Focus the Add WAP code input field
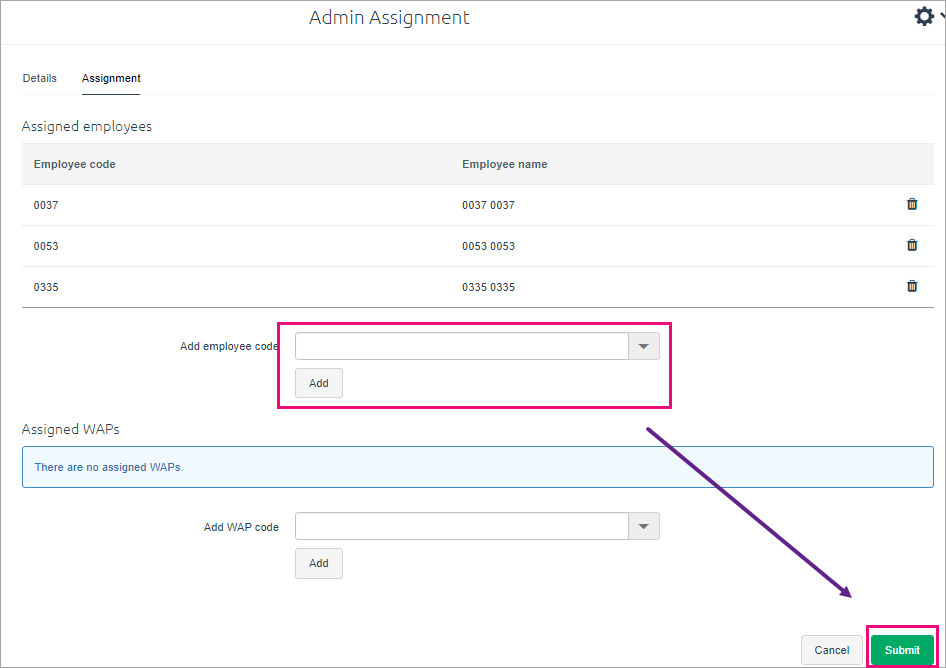 [462, 526]
